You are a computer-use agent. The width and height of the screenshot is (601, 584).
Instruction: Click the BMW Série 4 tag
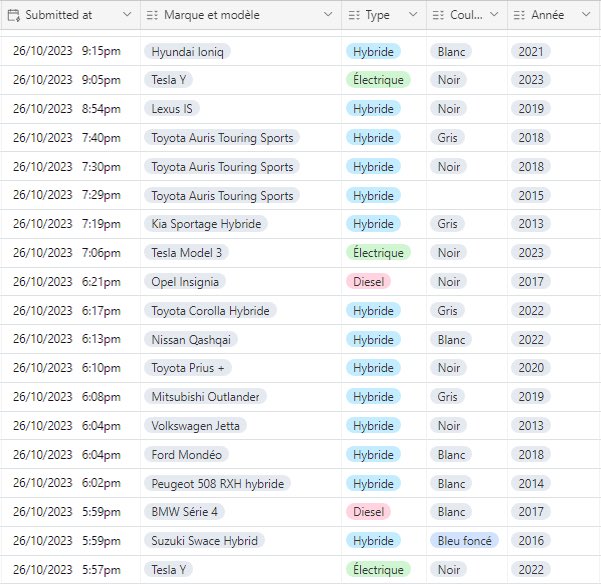click(184, 512)
